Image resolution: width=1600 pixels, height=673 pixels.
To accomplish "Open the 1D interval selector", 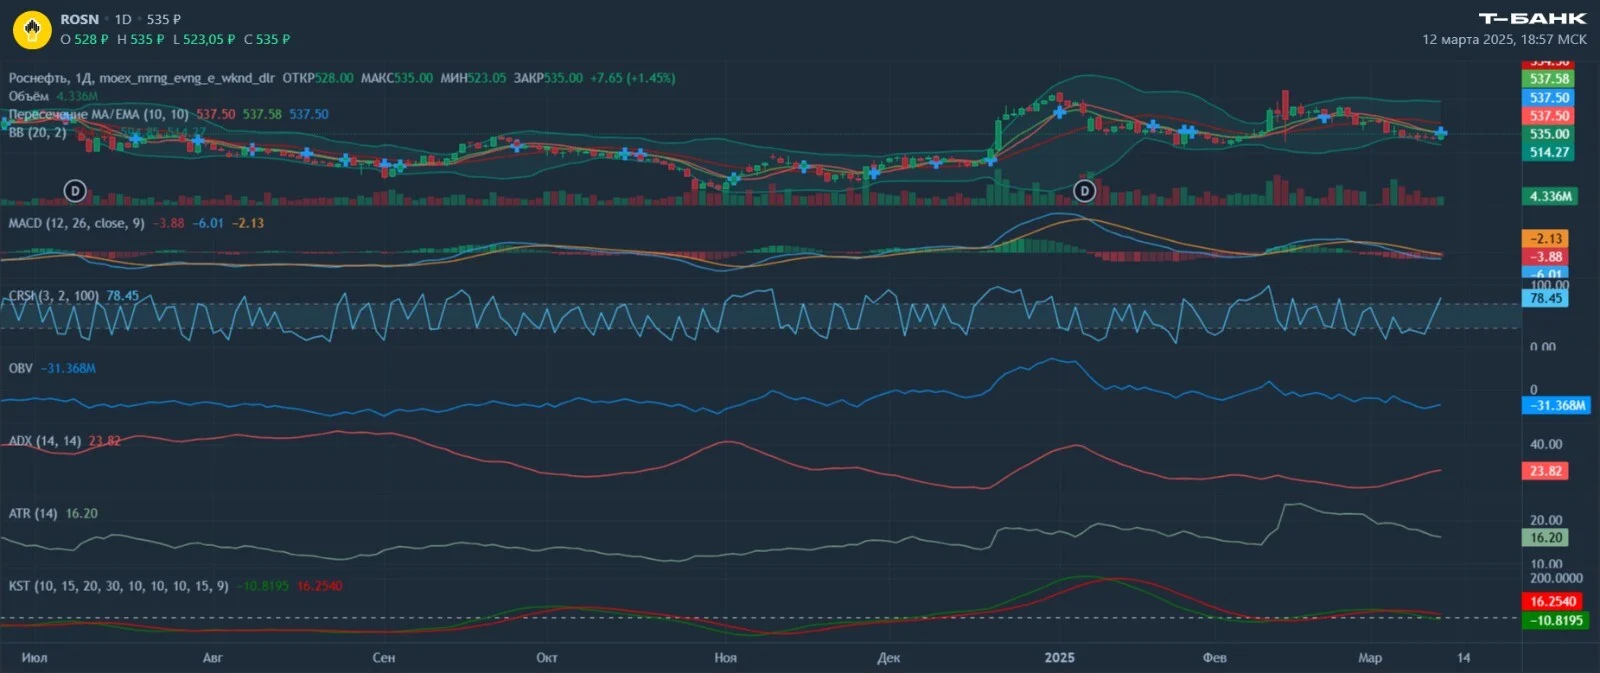I will point(123,19).
